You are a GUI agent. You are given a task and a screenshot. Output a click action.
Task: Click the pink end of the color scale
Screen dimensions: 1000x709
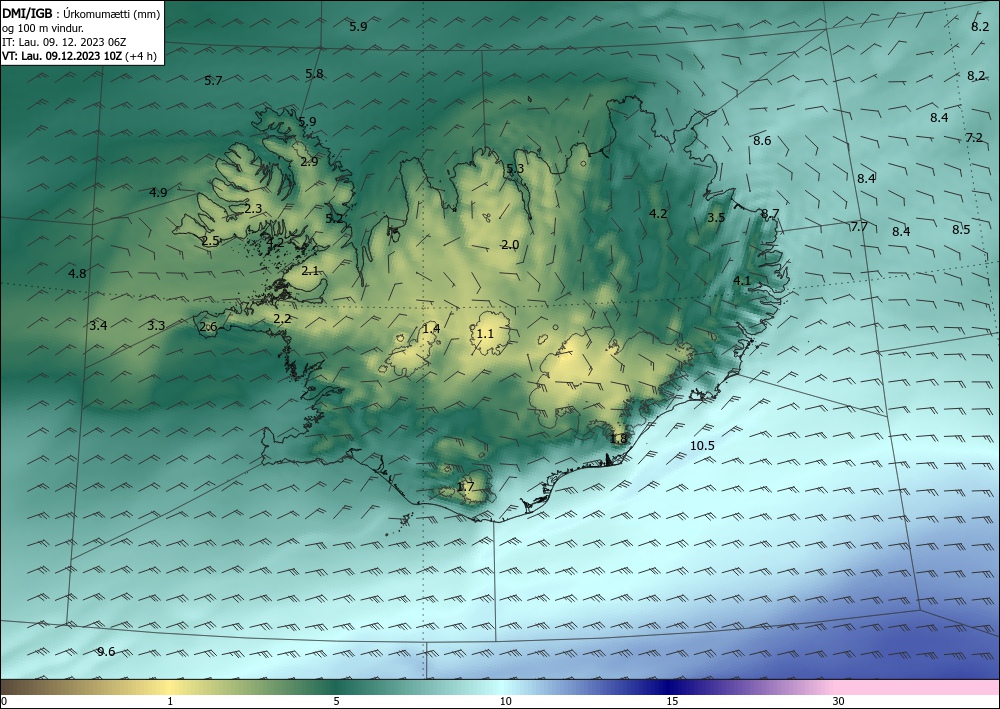click(x=918, y=687)
